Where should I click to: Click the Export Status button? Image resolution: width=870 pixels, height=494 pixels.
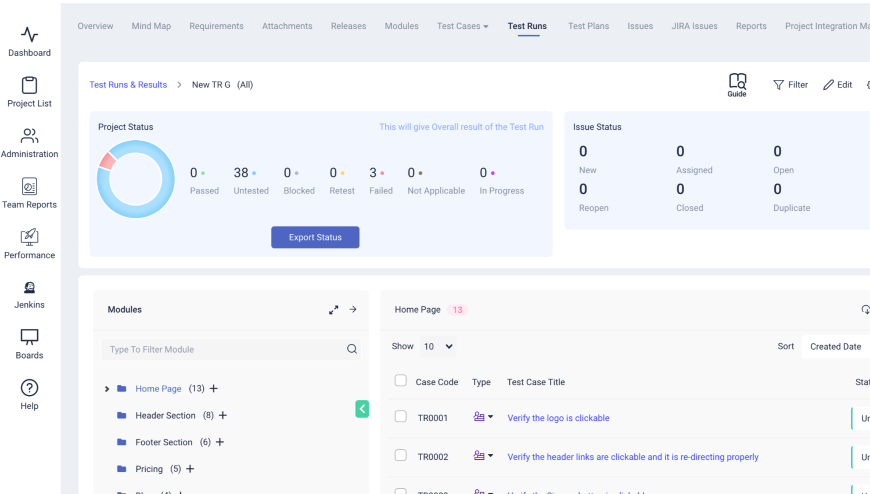tap(315, 237)
